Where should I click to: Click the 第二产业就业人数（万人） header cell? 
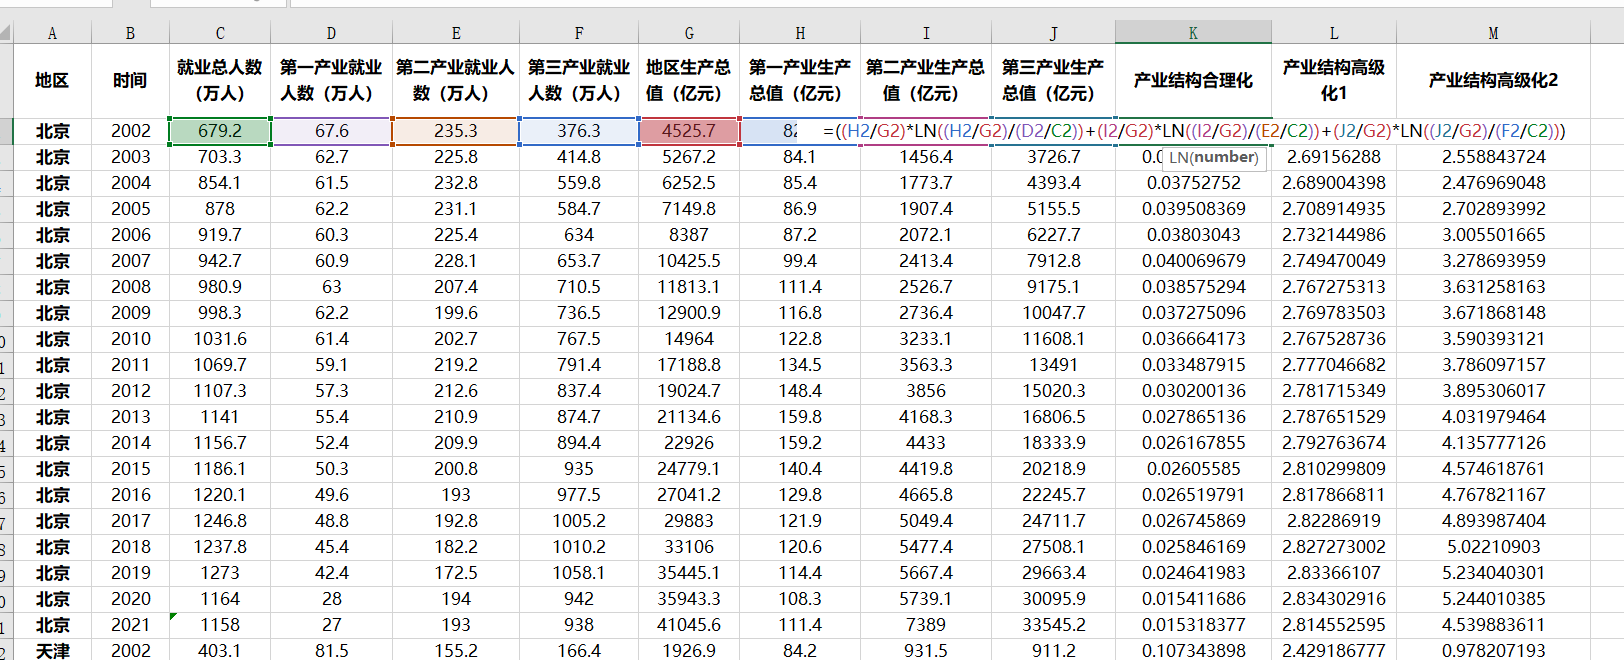[x=455, y=81]
